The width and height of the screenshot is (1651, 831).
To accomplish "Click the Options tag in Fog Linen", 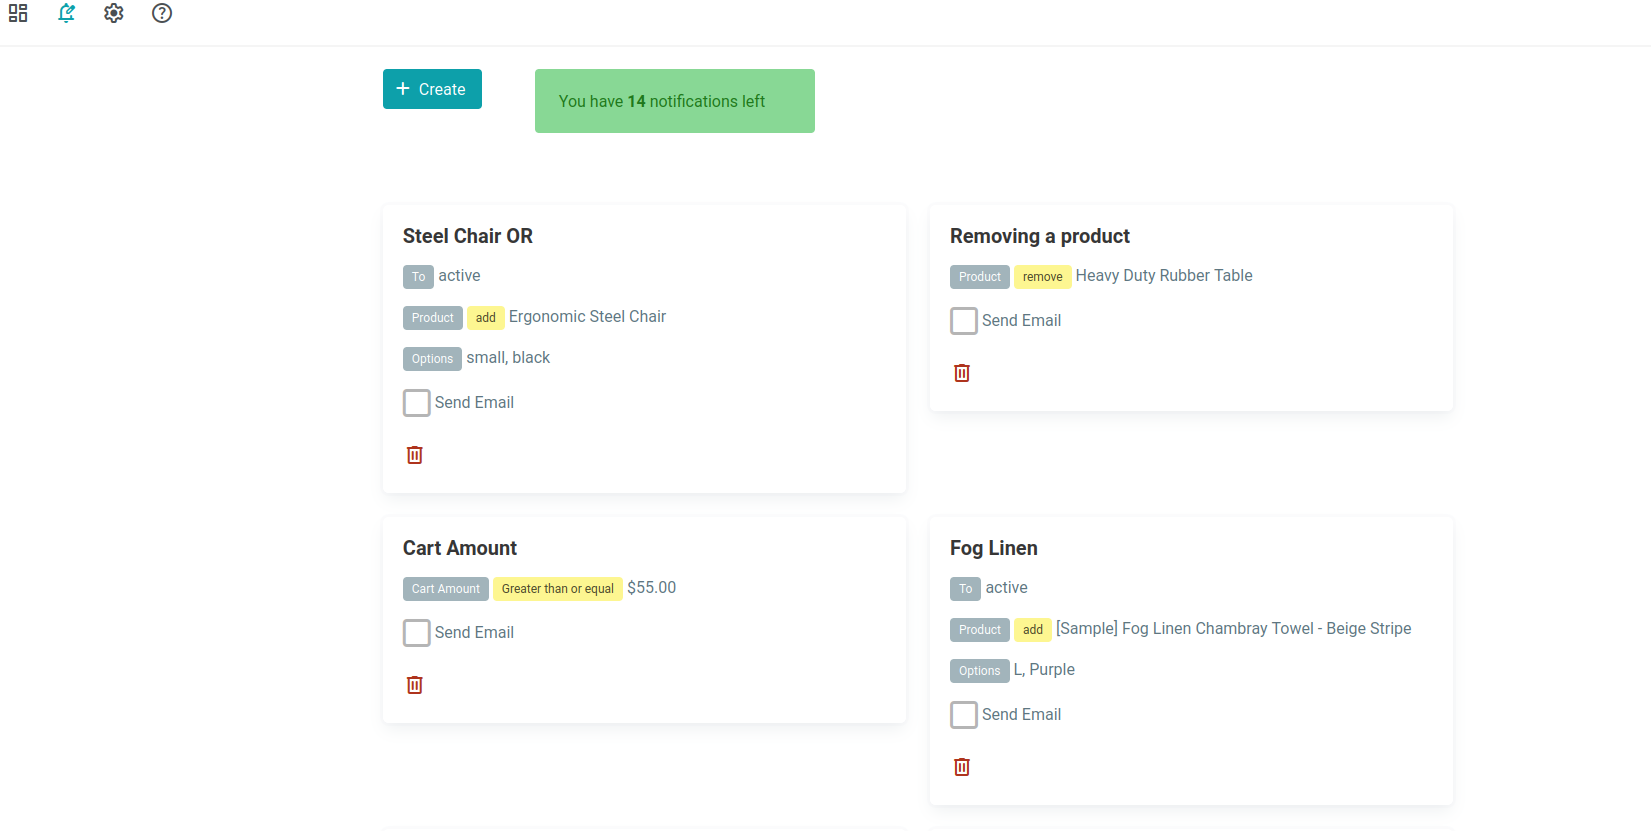I will click(979, 671).
